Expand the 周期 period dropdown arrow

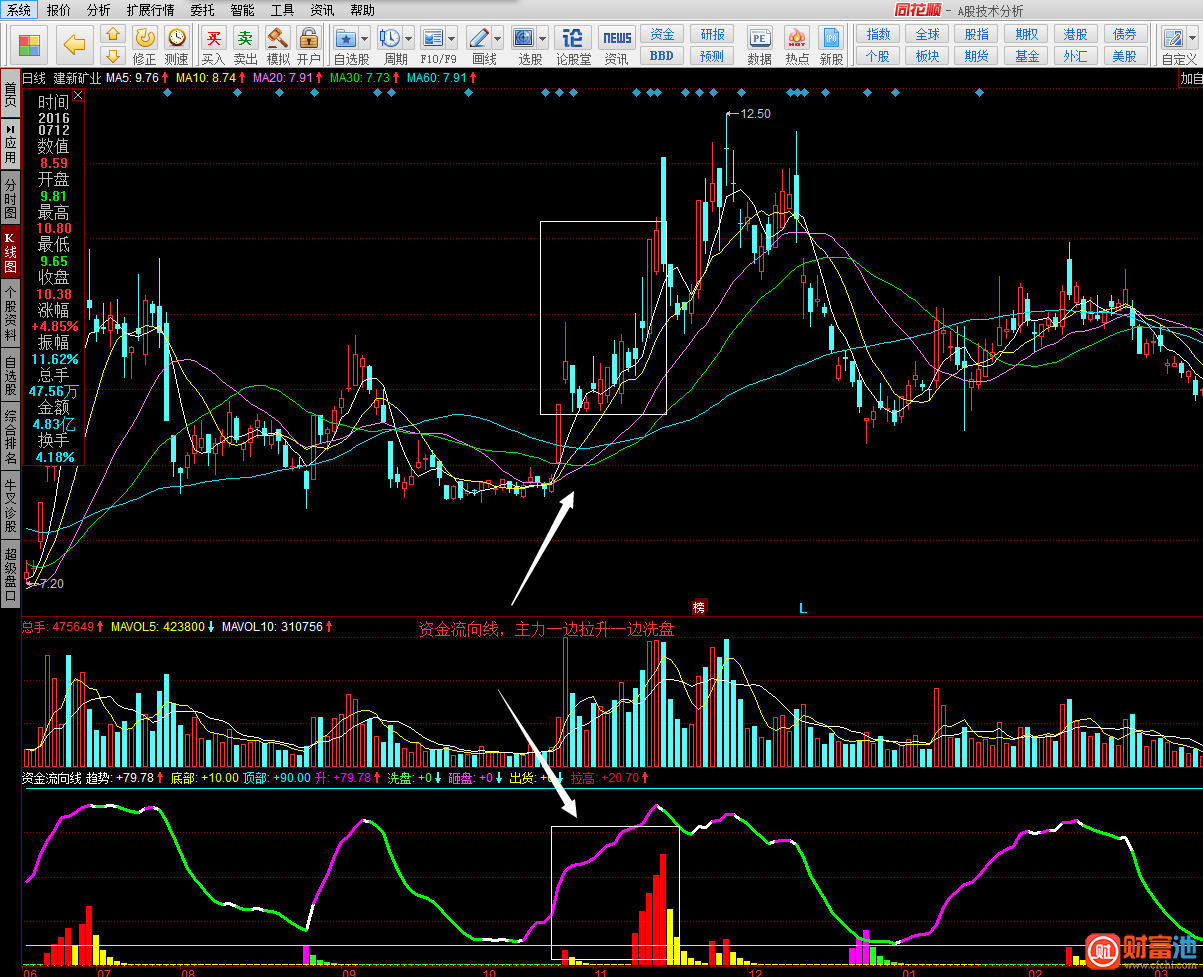(409, 39)
